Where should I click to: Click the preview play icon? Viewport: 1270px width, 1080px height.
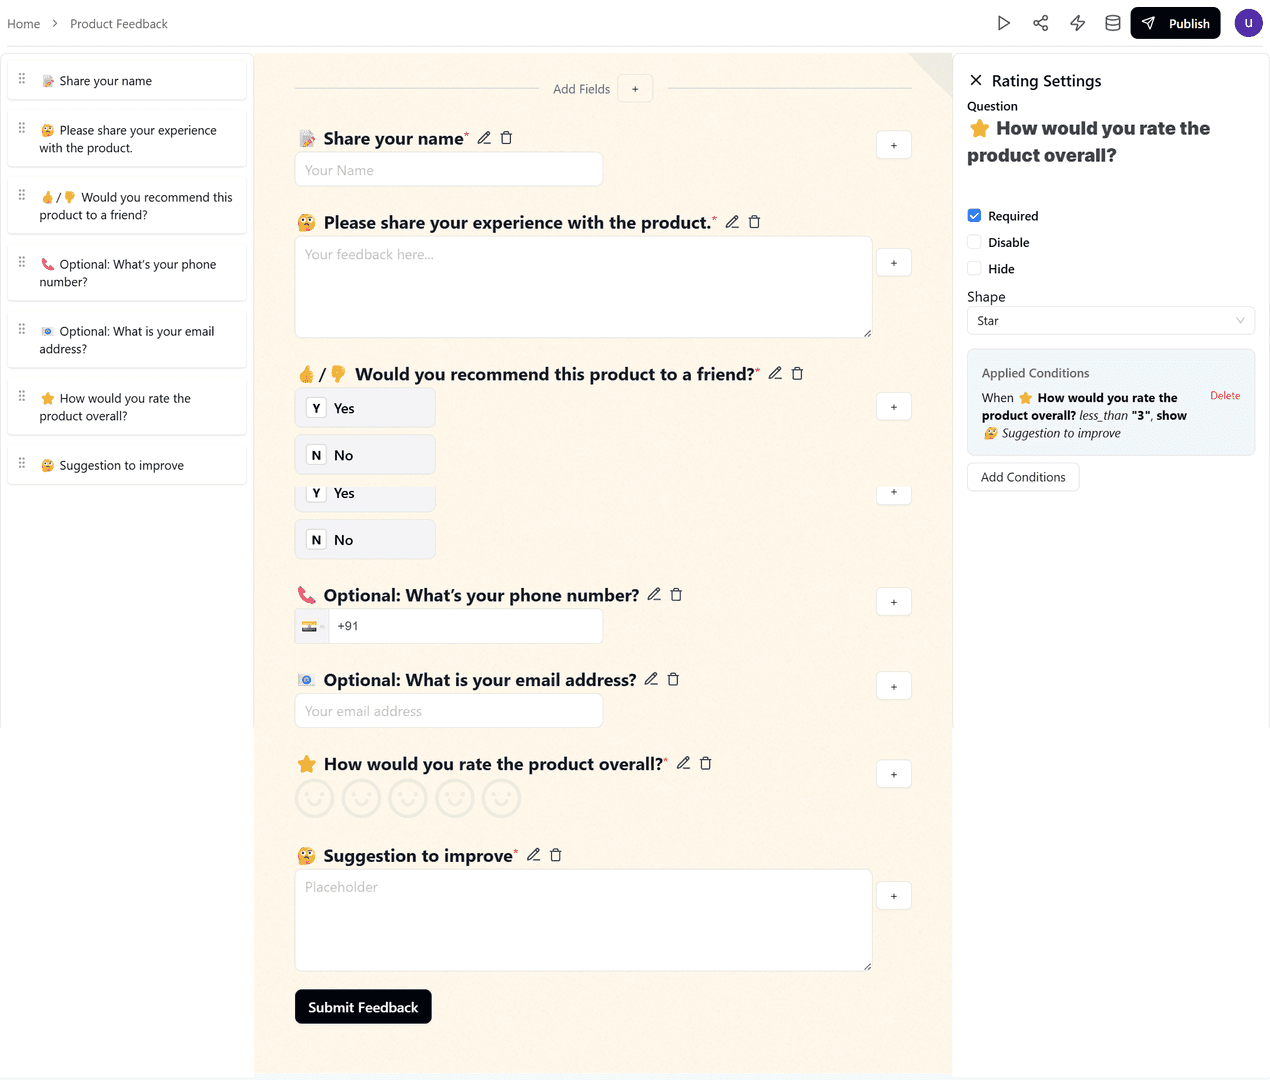pyautogui.click(x=1004, y=23)
